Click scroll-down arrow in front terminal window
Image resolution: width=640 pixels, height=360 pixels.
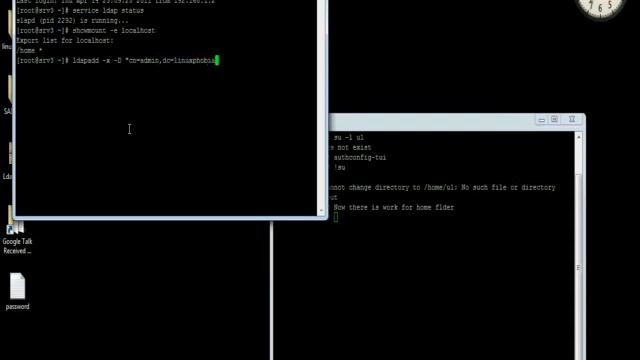(321, 211)
